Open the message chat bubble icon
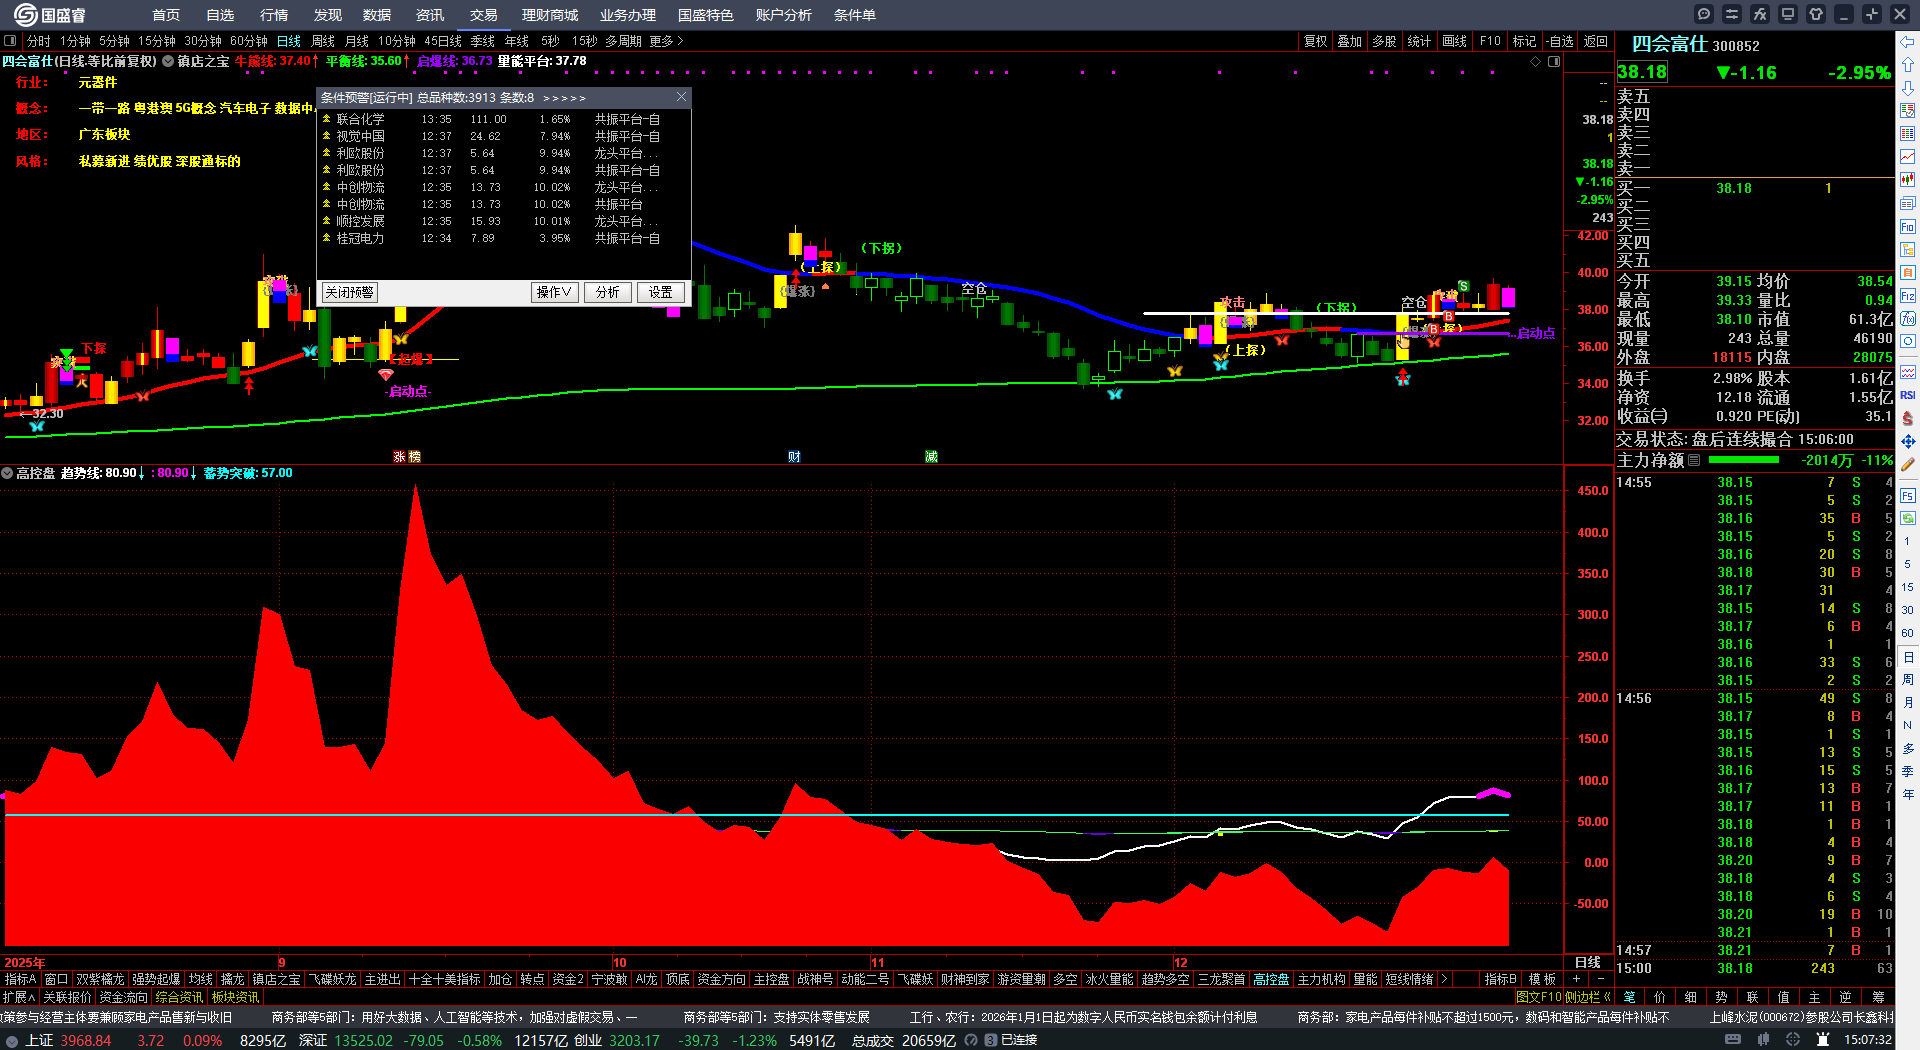 [x=1704, y=14]
